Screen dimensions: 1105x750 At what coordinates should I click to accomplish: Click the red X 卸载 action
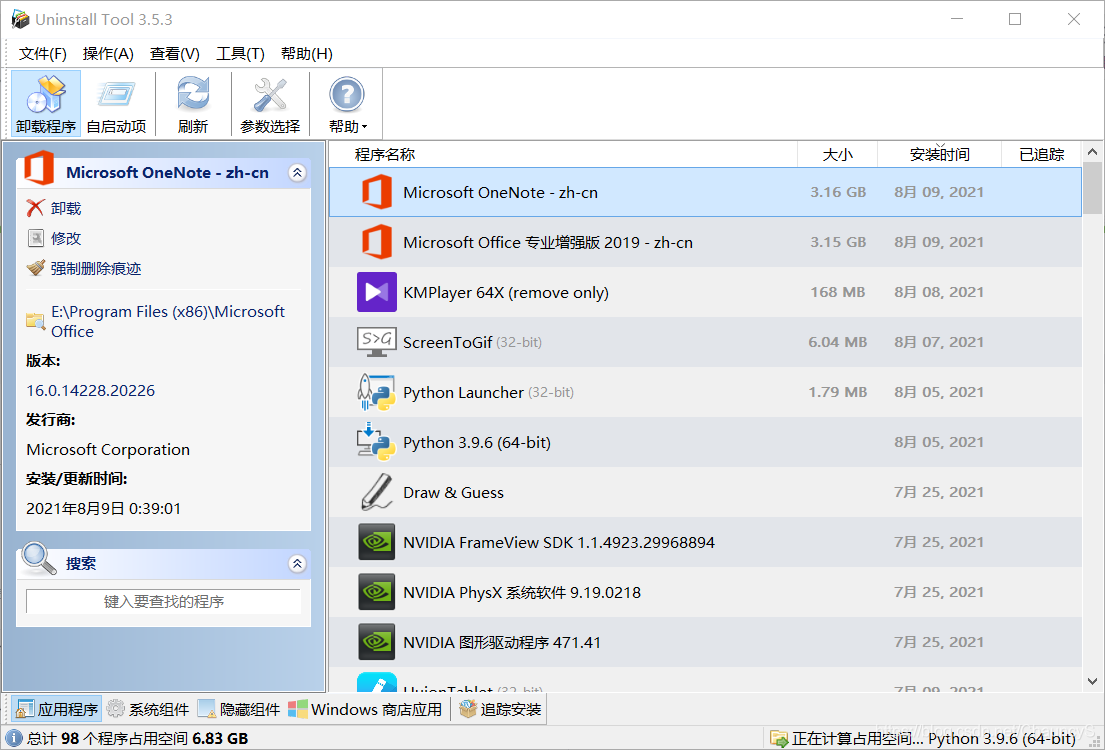54,208
